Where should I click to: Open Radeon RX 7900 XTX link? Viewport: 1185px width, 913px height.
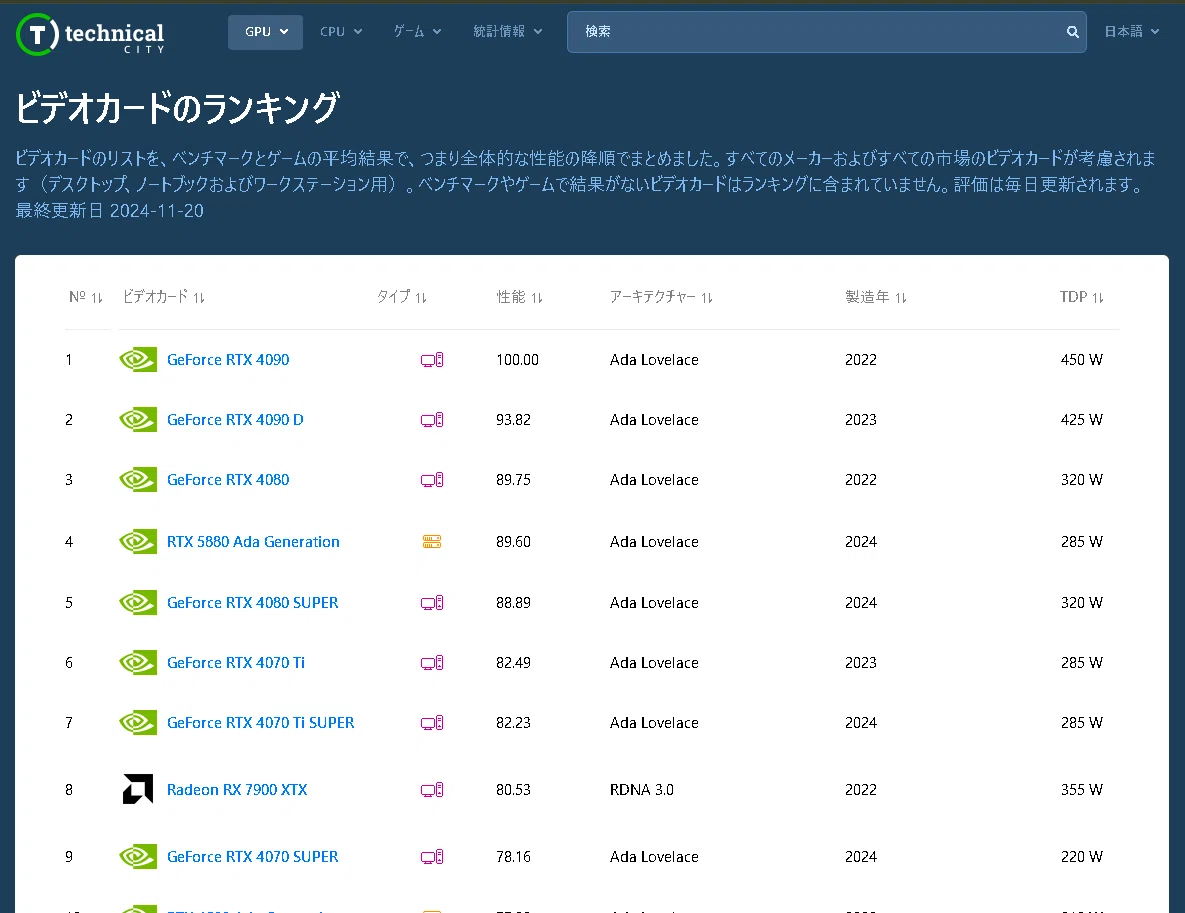pyautogui.click(x=237, y=790)
